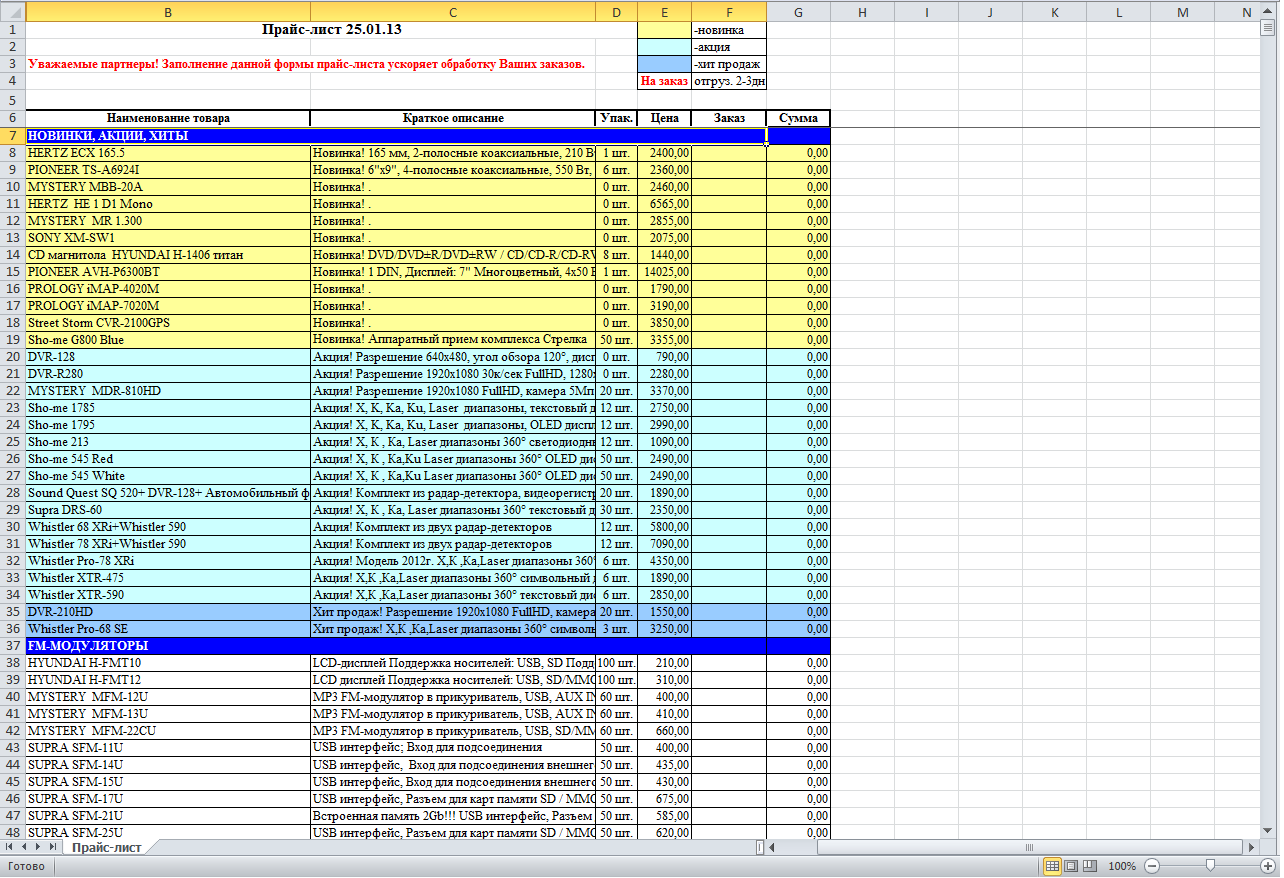
Task: Select the 'Supra DRS-60' cell
Action: click(x=168, y=509)
